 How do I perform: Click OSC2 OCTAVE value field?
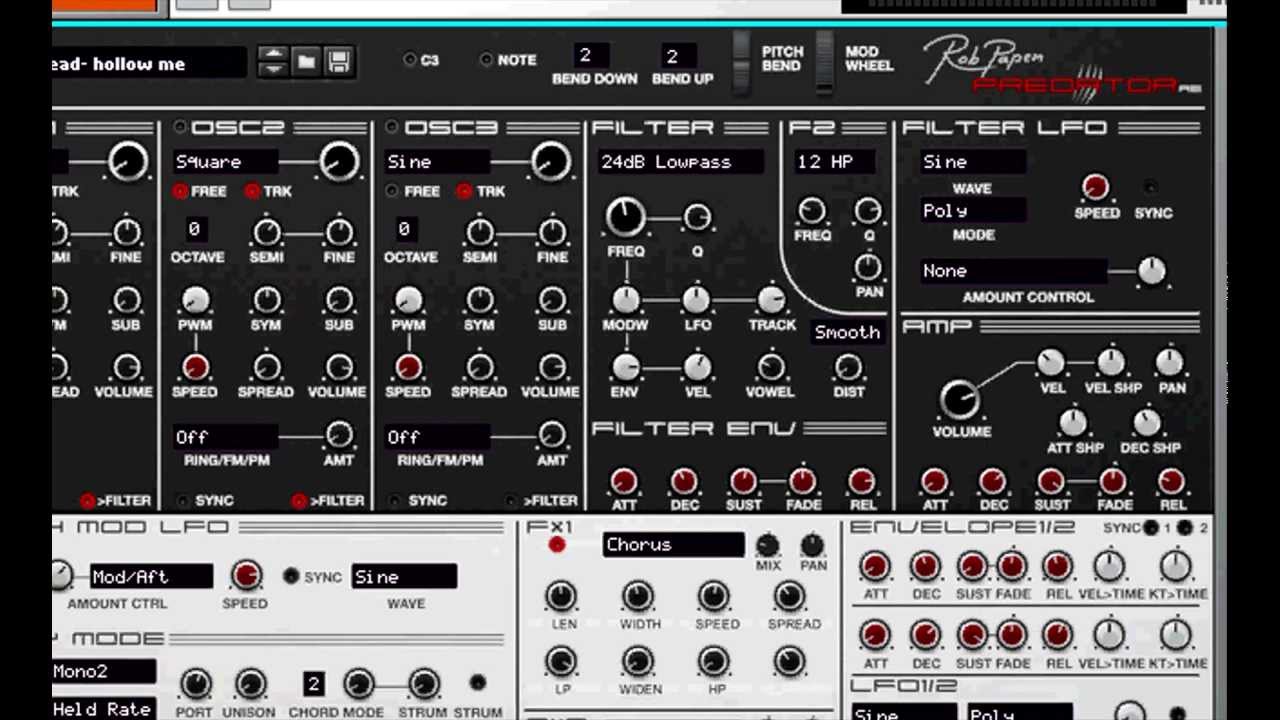pos(194,229)
